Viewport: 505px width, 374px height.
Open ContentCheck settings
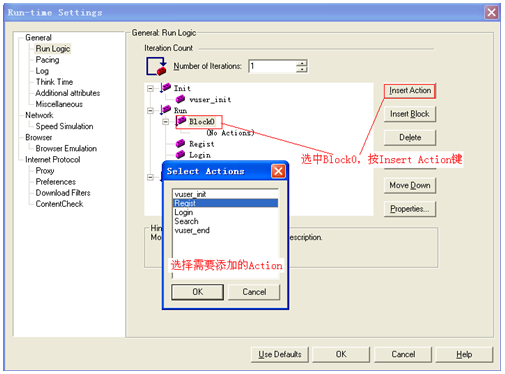click(x=59, y=204)
